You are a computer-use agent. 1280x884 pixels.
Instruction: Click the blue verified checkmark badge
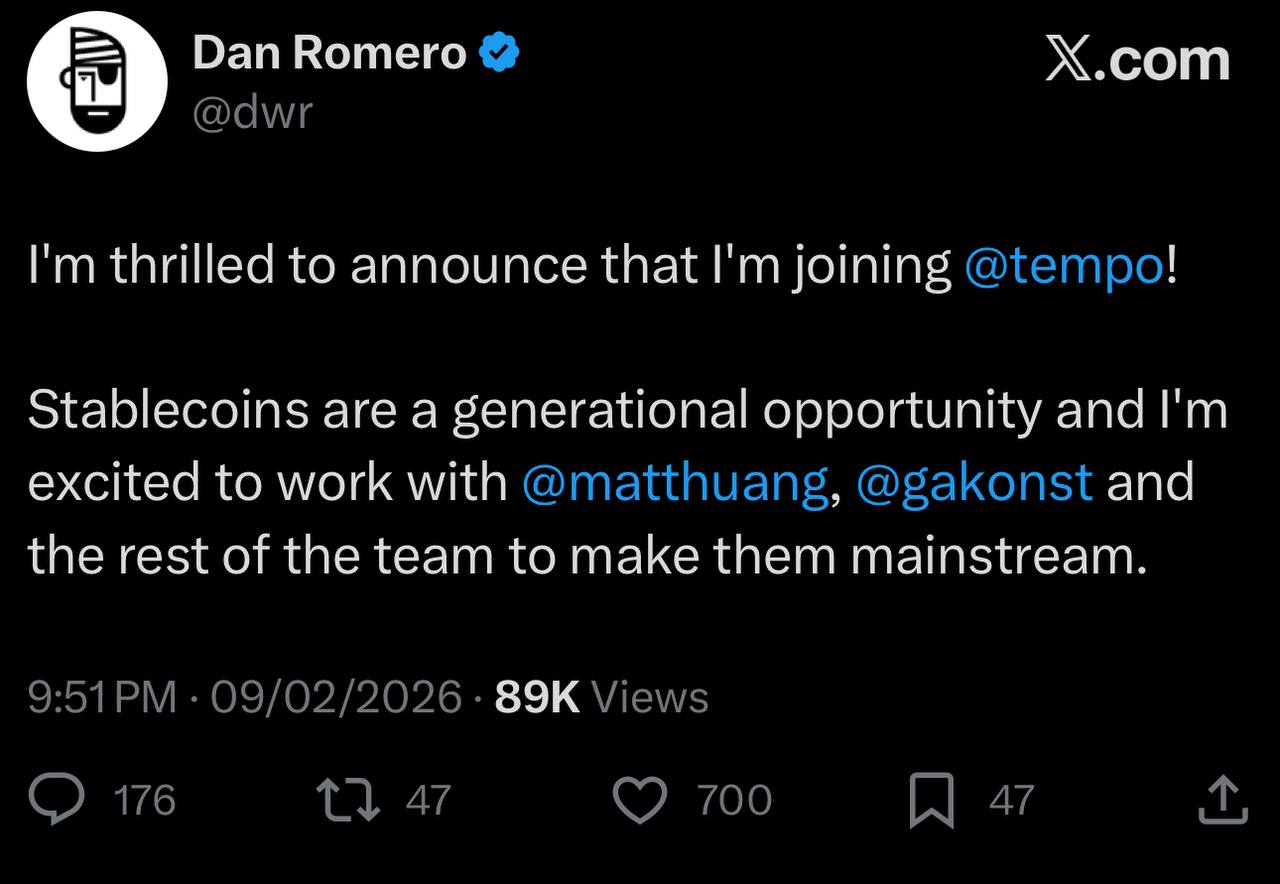(x=498, y=53)
